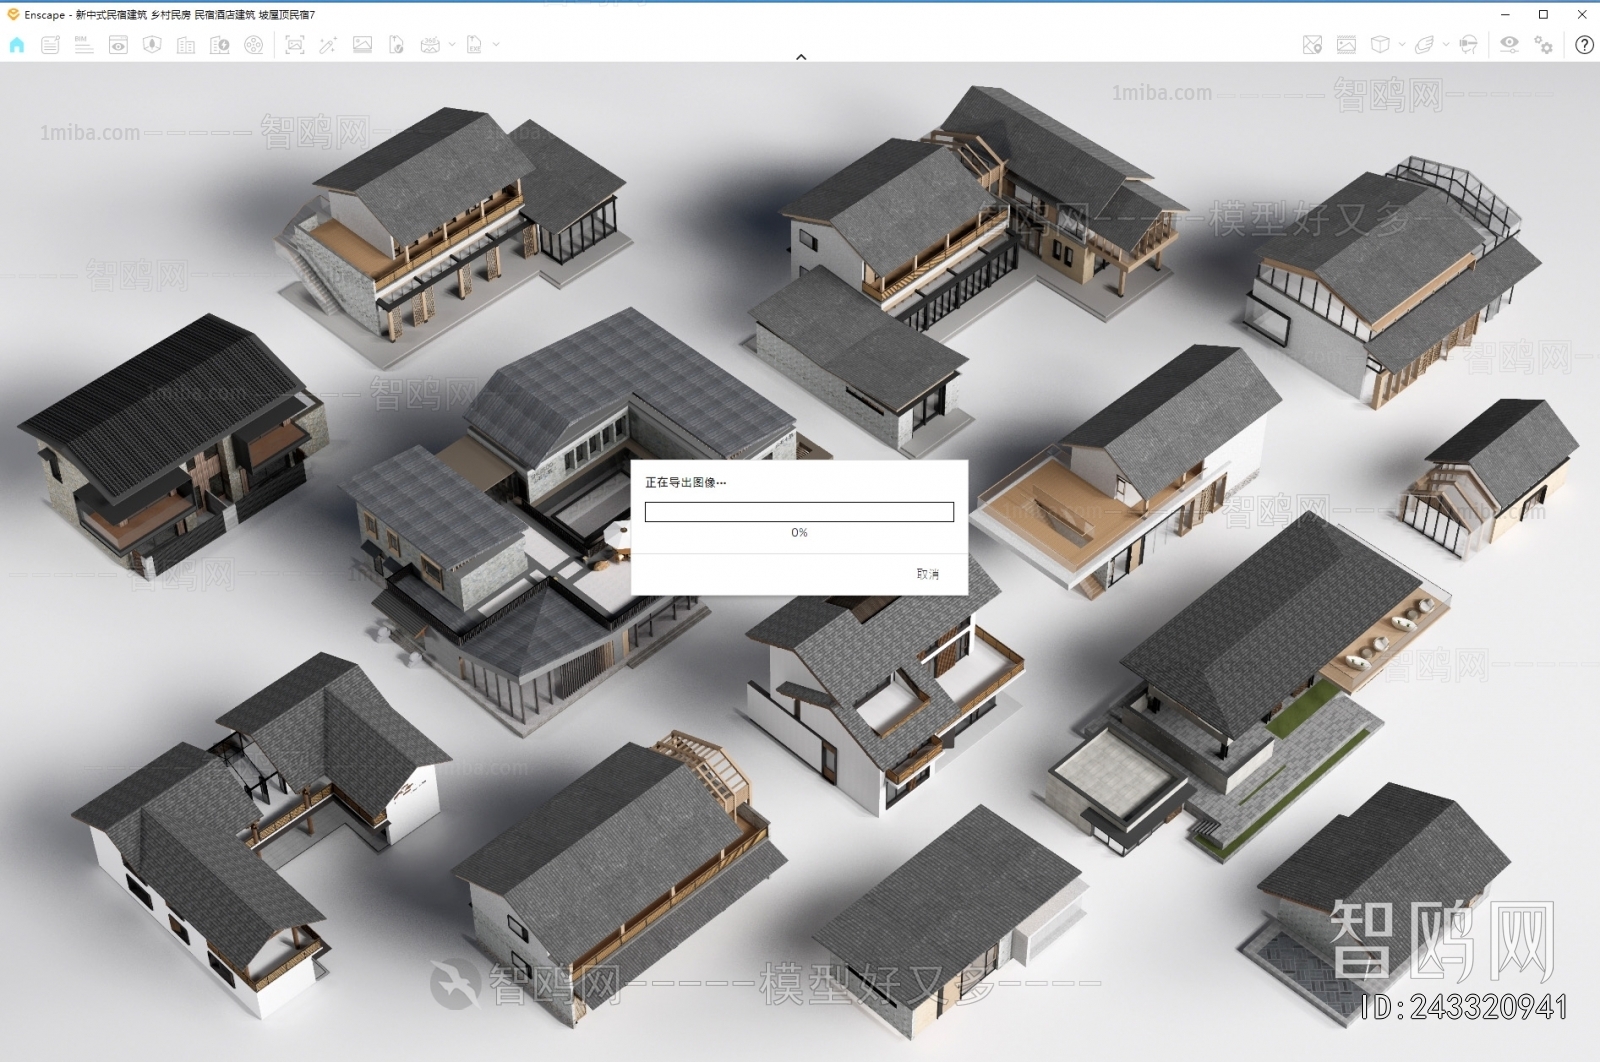Image resolution: width=1600 pixels, height=1062 pixels.
Task: Toggle favorite views with the feedback icon
Action: pyautogui.click(x=50, y=44)
